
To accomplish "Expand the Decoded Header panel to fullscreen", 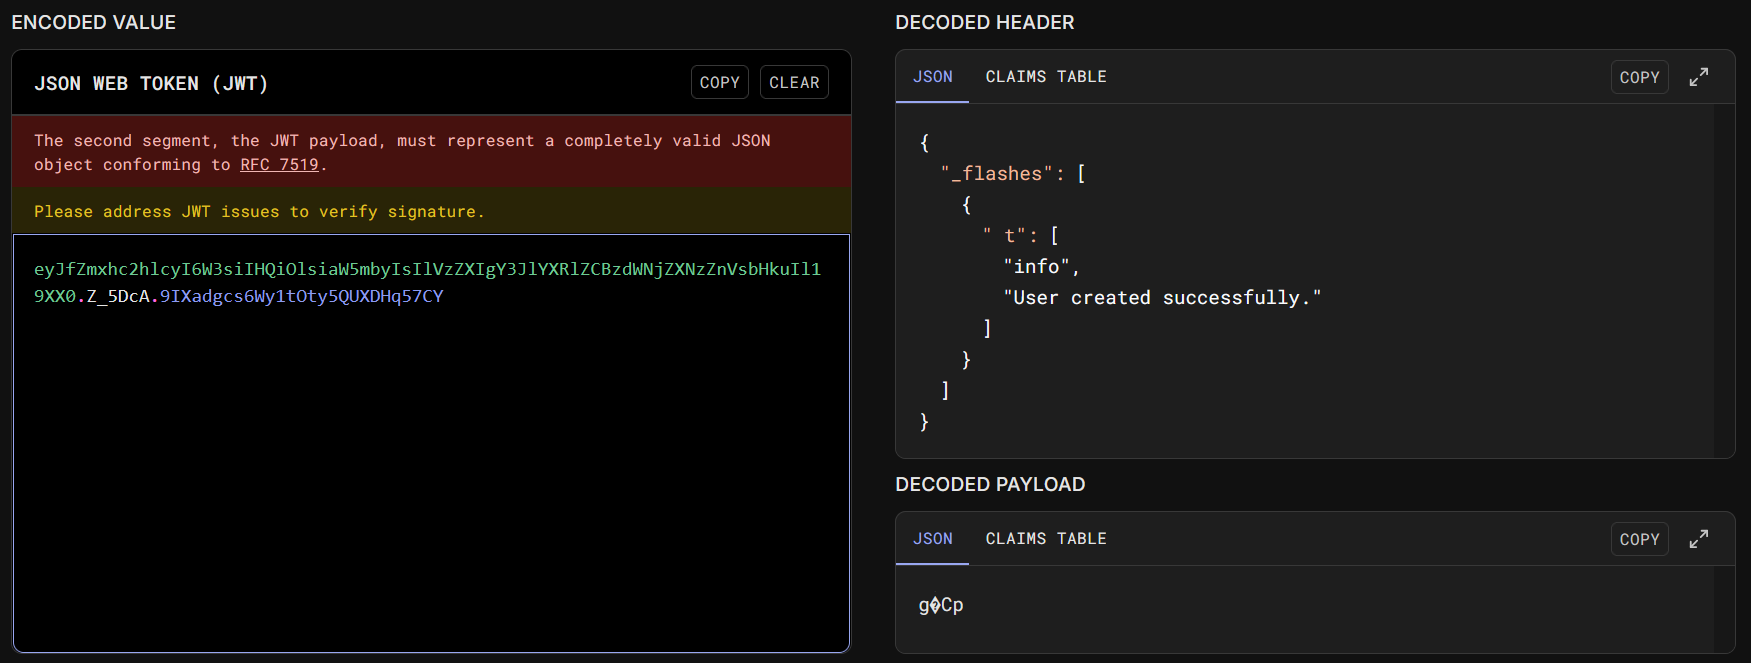I will coord(1698,77).
